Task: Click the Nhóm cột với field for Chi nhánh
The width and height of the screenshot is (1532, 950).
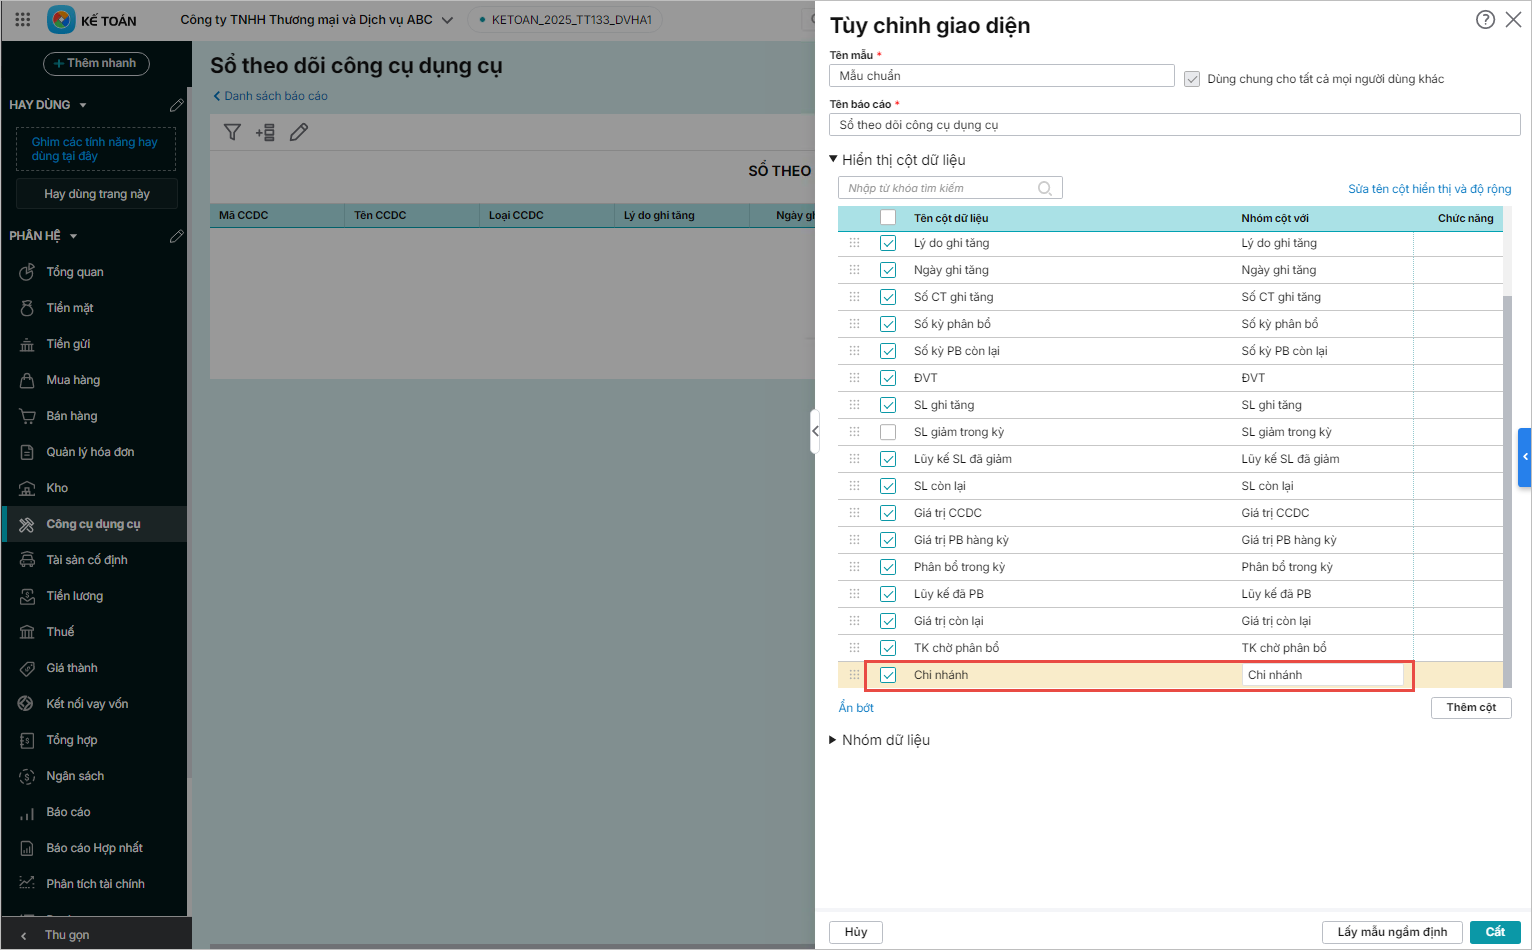Action: click(1323, 675)
